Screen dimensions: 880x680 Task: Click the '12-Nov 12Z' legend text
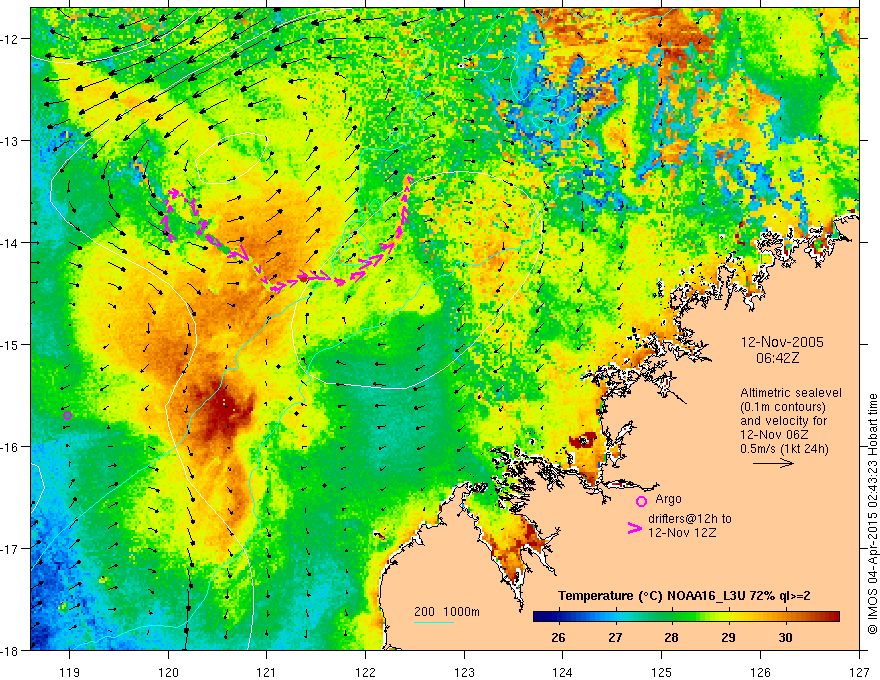pyautogui.click(x=682, y=532)
